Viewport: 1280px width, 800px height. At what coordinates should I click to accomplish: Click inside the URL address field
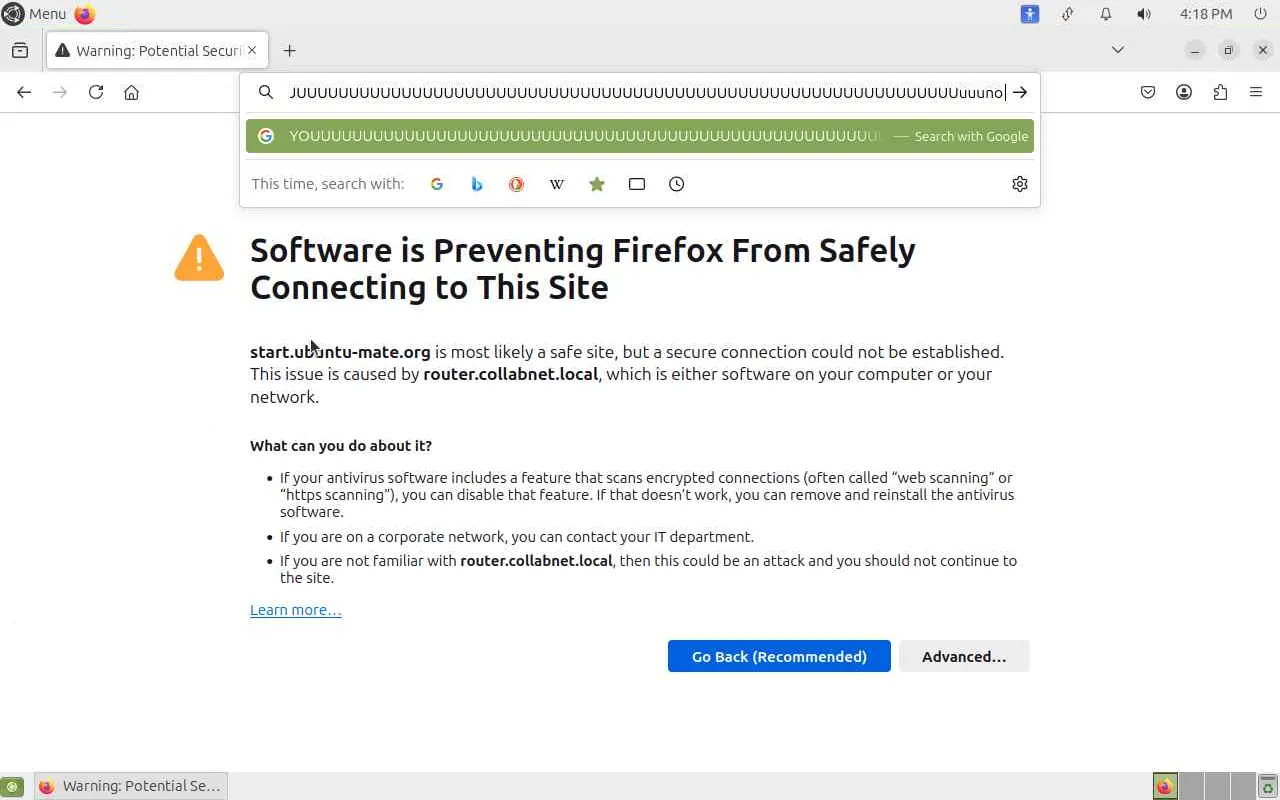(x=640, y=92)
